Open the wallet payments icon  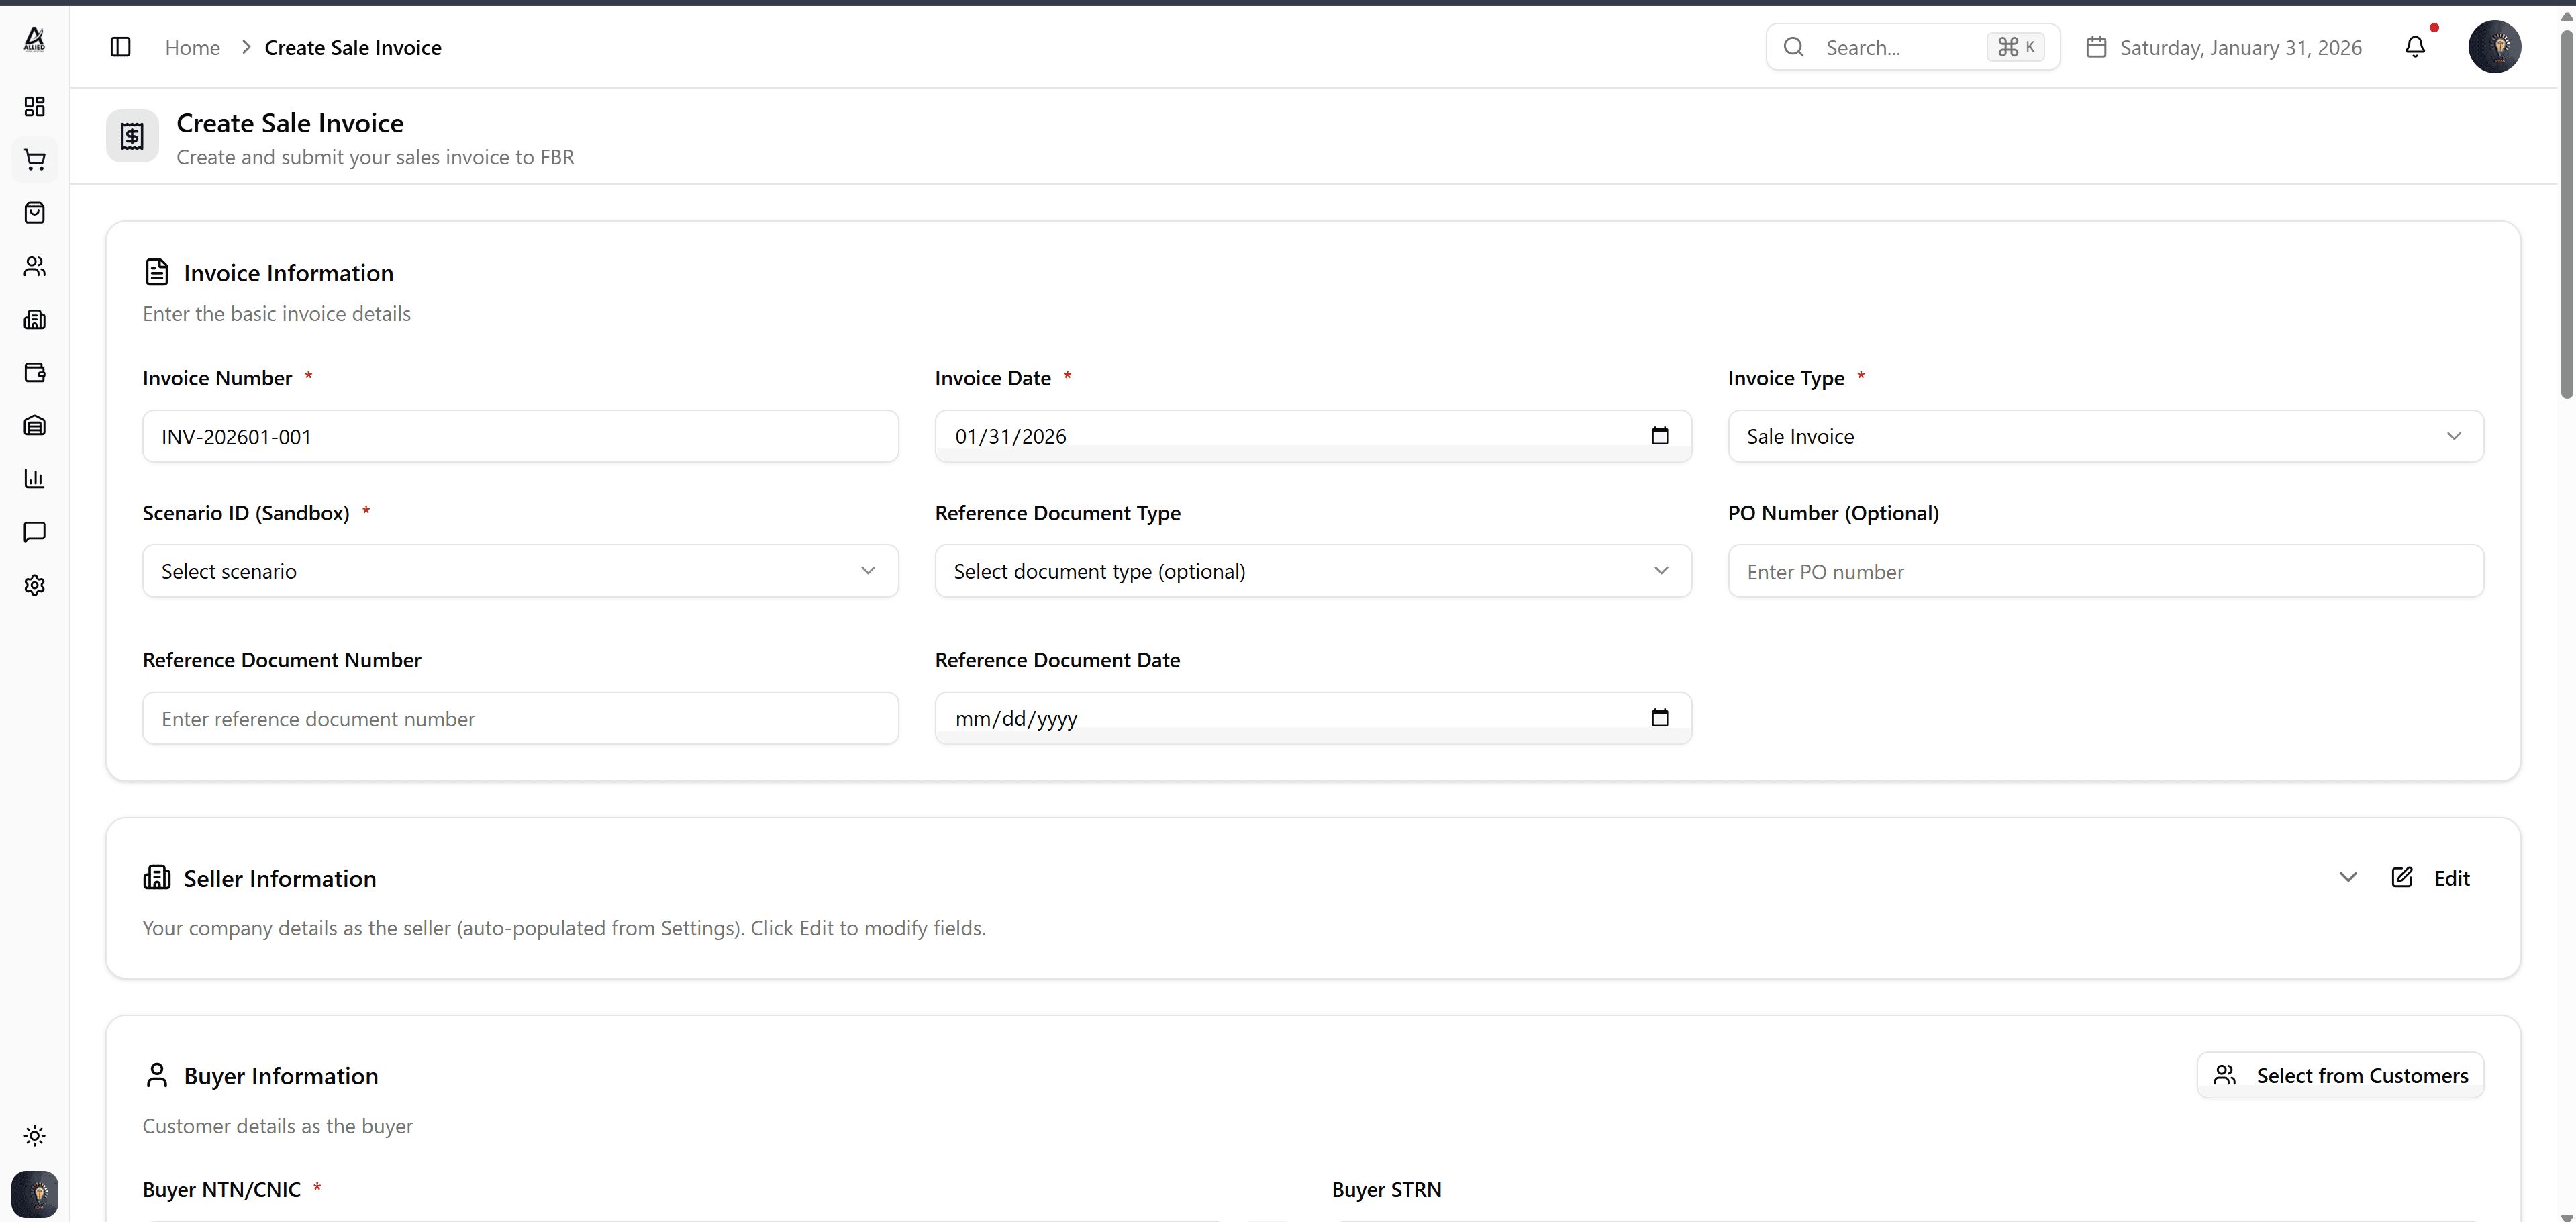pos(34,373)
